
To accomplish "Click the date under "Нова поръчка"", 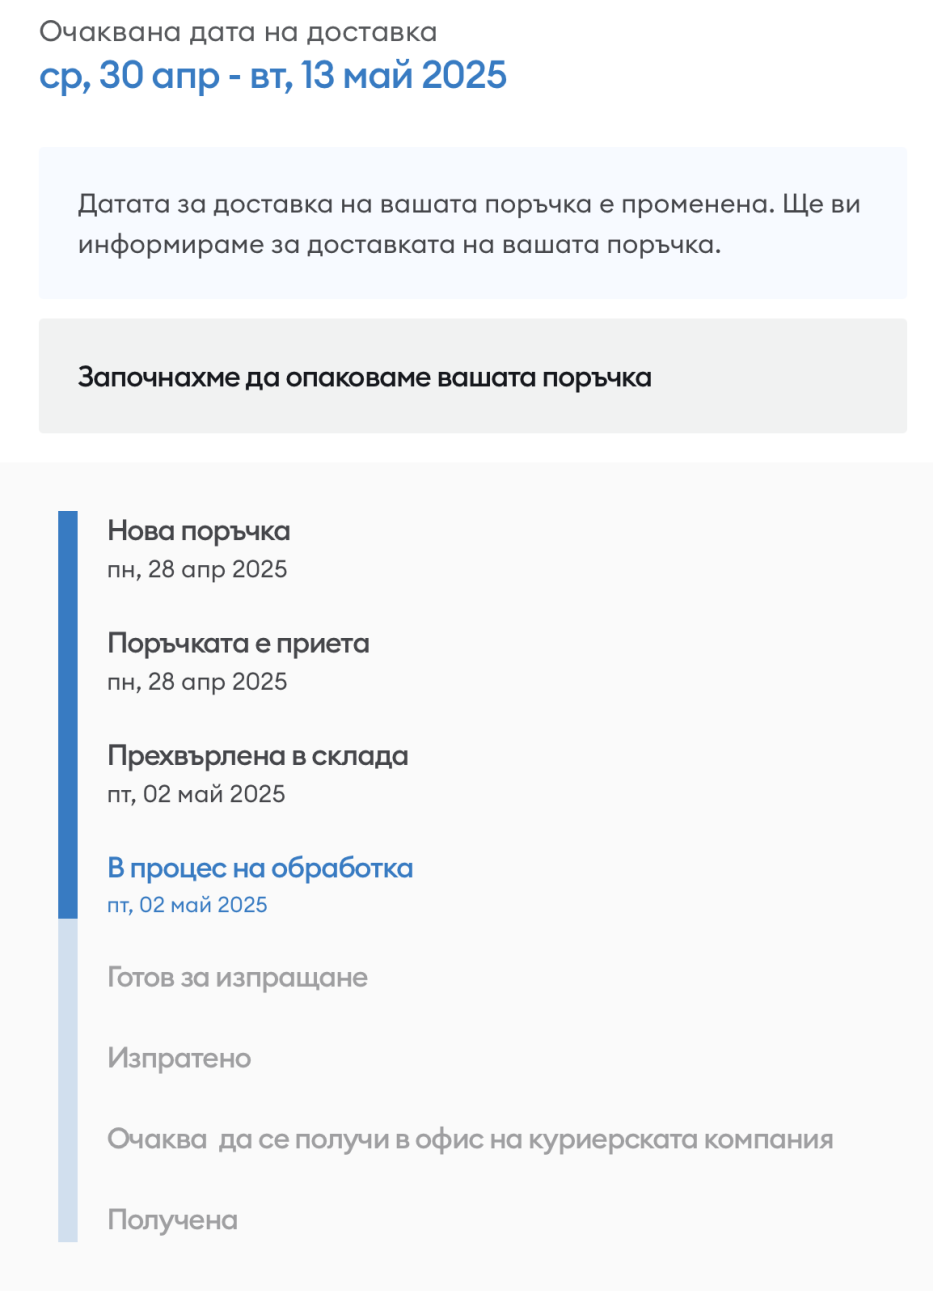I will coord(197,570).
